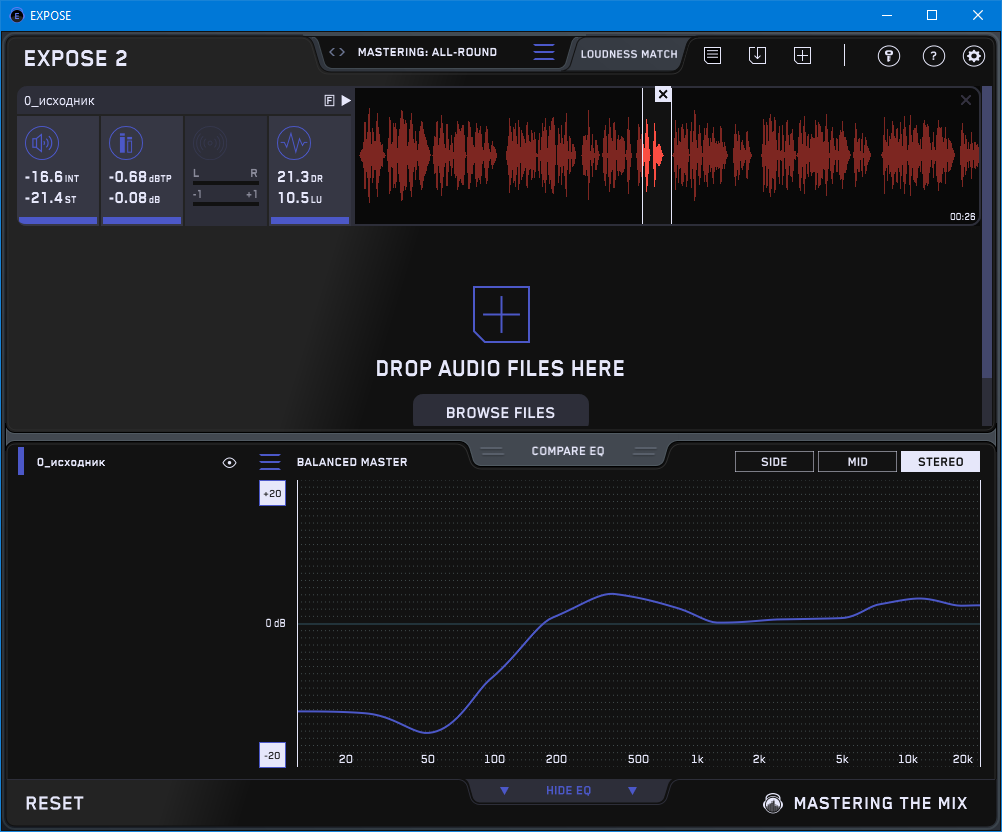Play the 0_исходник track

(x=346, y=100)
